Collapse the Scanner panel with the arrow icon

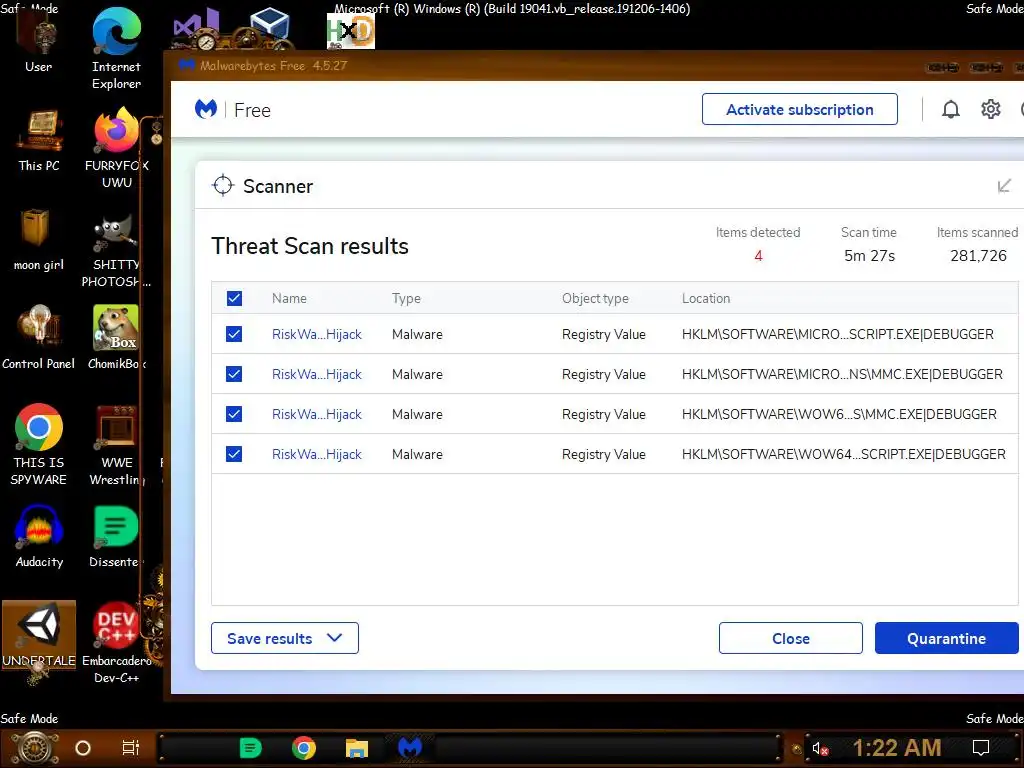1004,186
